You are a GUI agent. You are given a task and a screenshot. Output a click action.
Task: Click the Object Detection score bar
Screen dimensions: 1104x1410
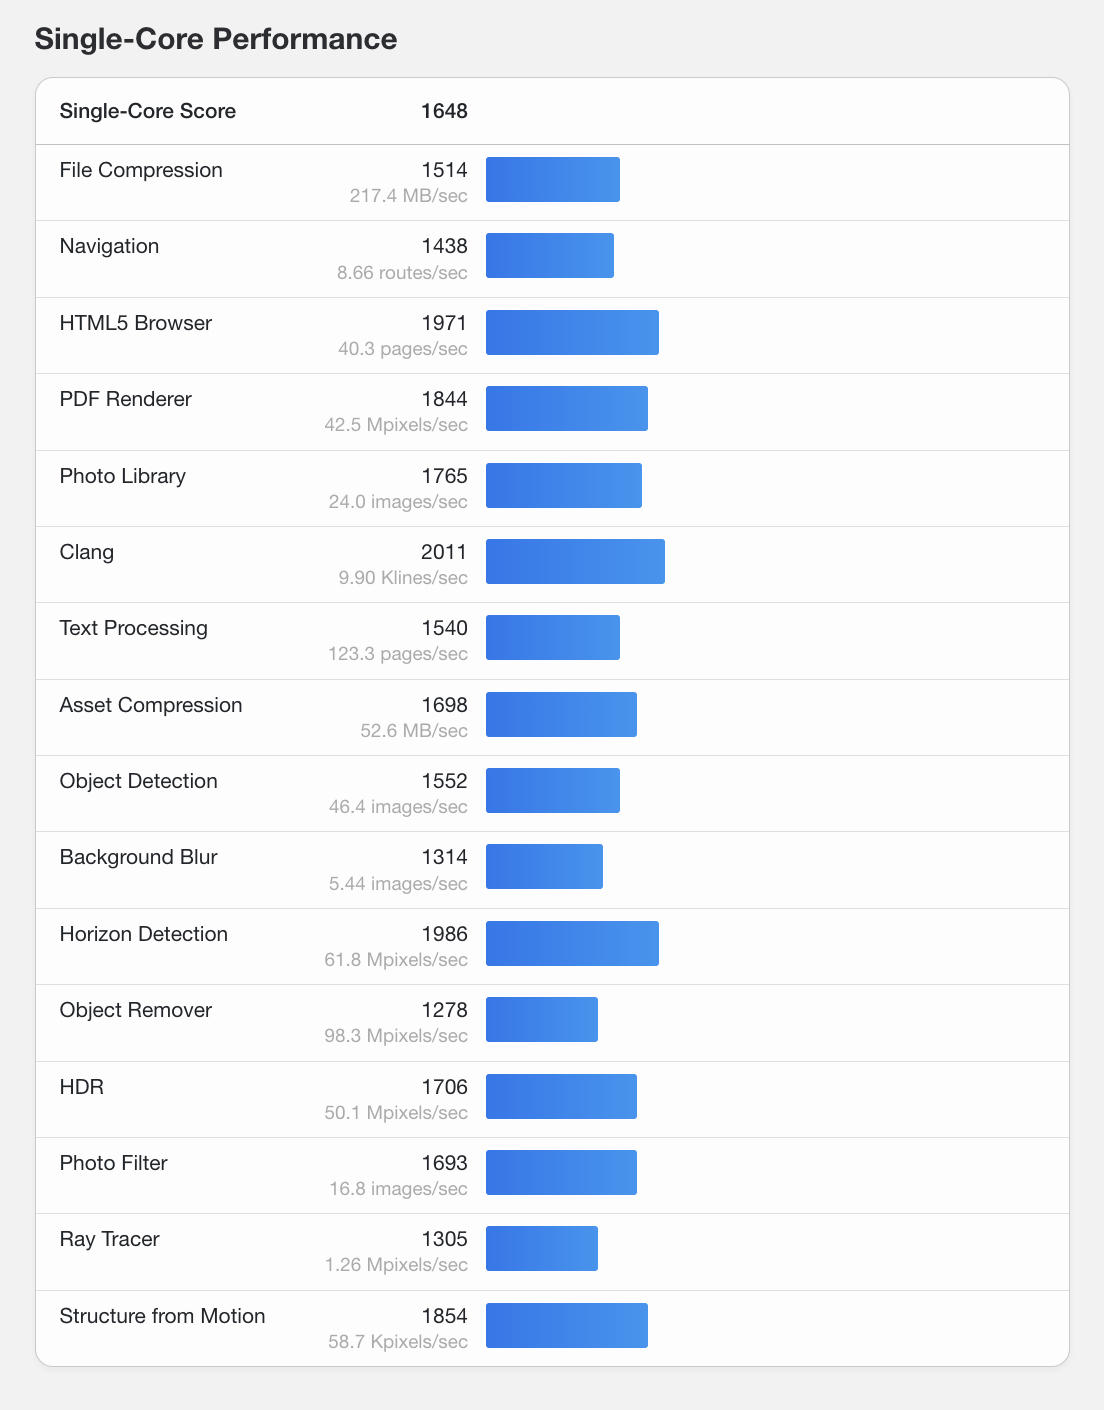point(552,790)
